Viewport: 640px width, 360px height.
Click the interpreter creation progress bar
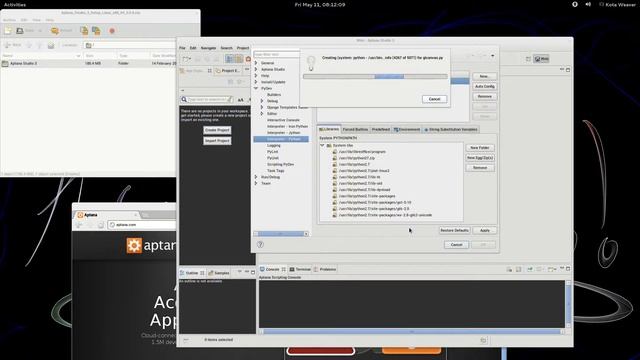click(x=375, y=76)
